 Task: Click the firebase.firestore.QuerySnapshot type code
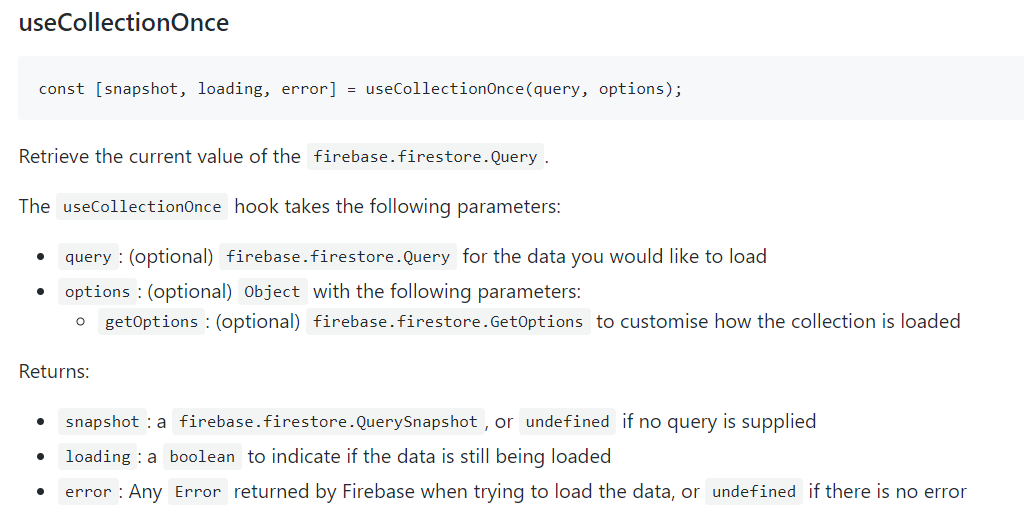tap(328, 422)
